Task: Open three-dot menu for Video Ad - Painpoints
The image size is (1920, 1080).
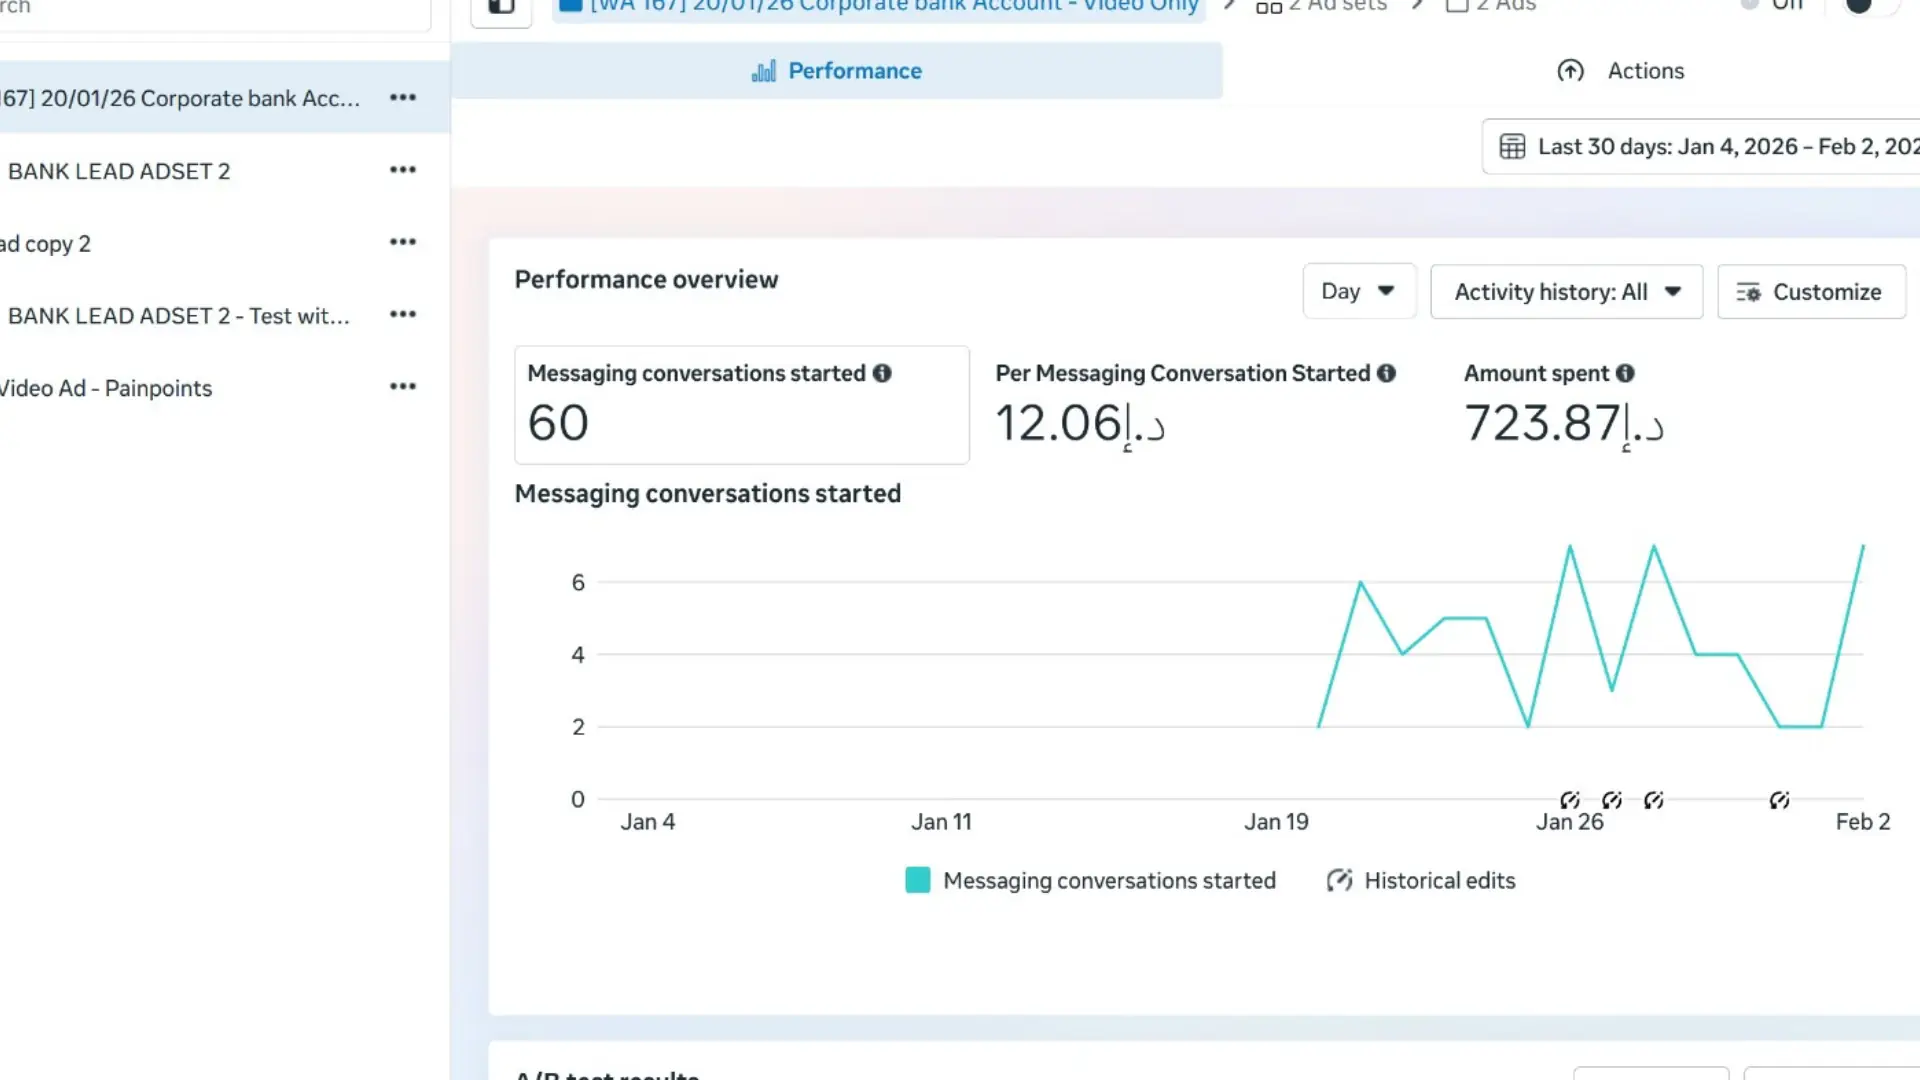Action: pyautogui.click(x=403, y=386)
